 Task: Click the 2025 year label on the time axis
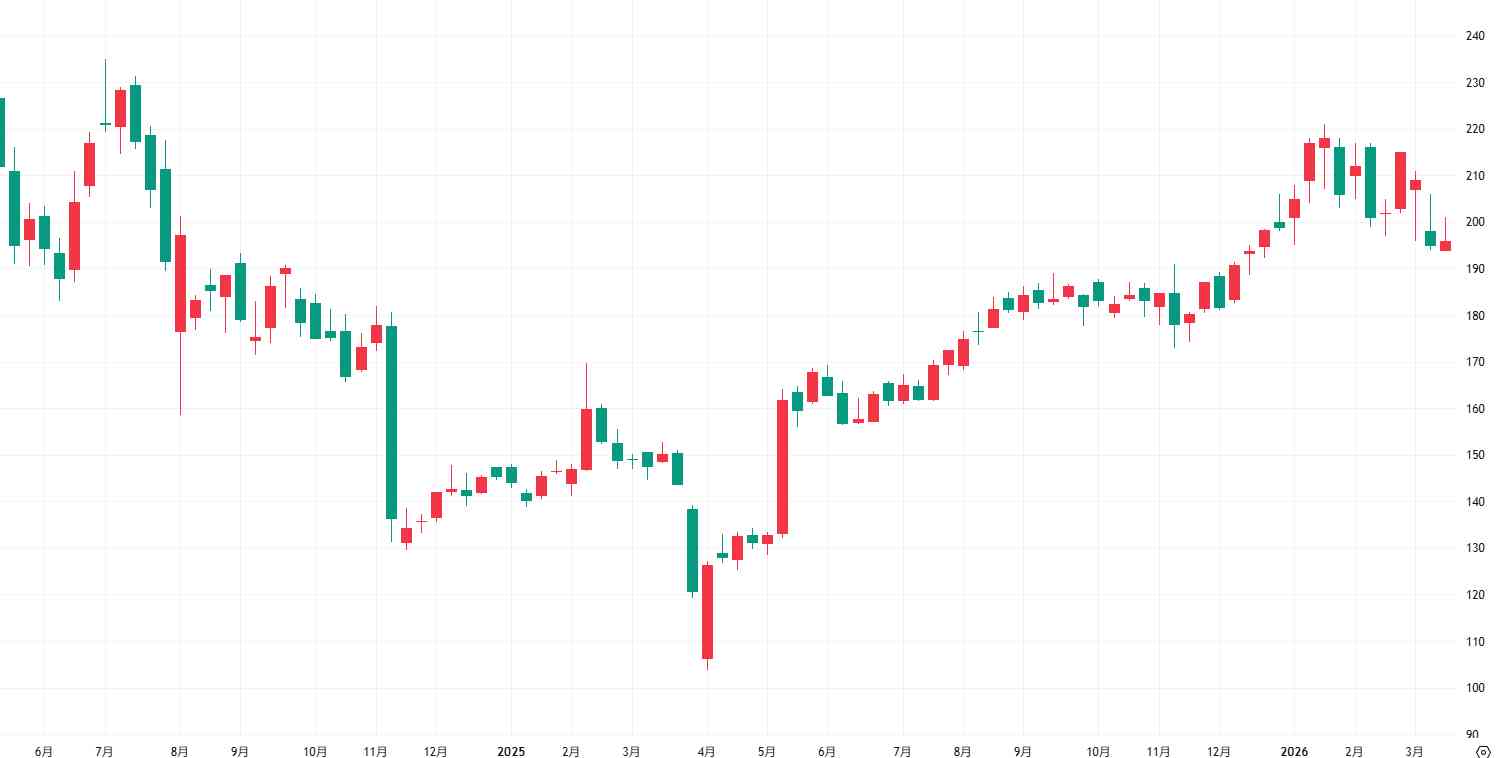tap(511, 750)
